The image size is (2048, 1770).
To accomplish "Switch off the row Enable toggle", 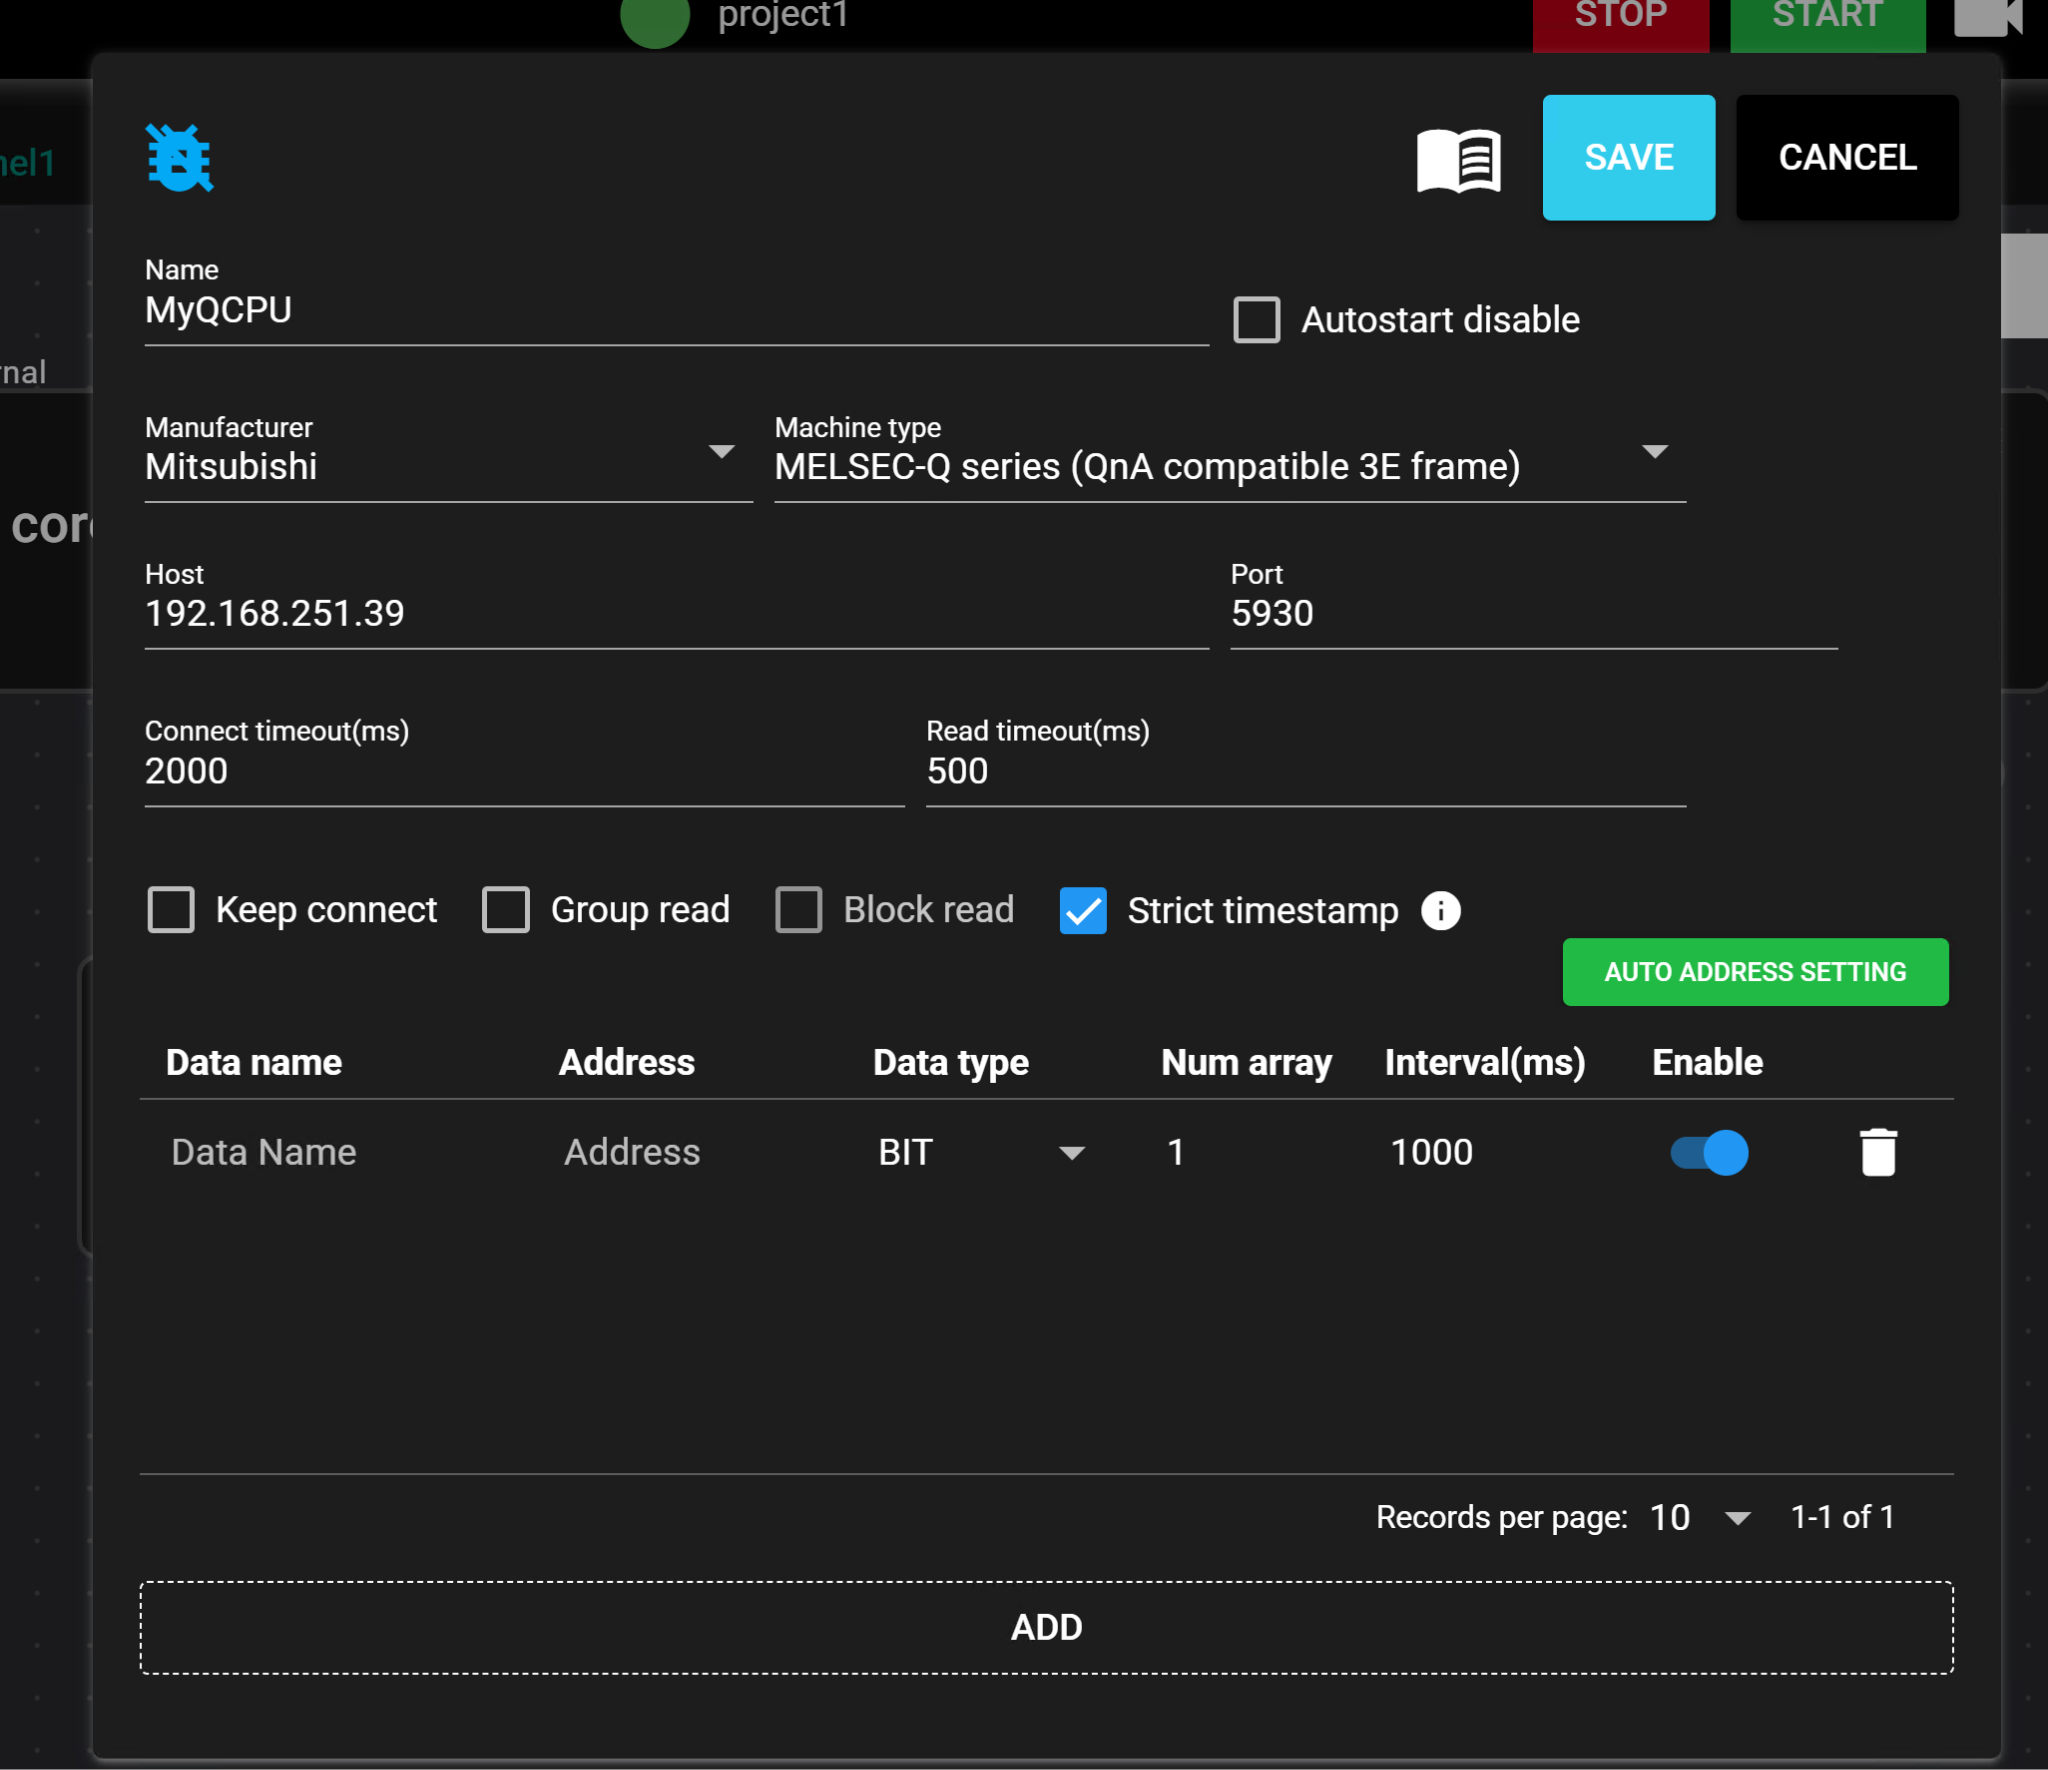I will (x=1709, y=1152).
